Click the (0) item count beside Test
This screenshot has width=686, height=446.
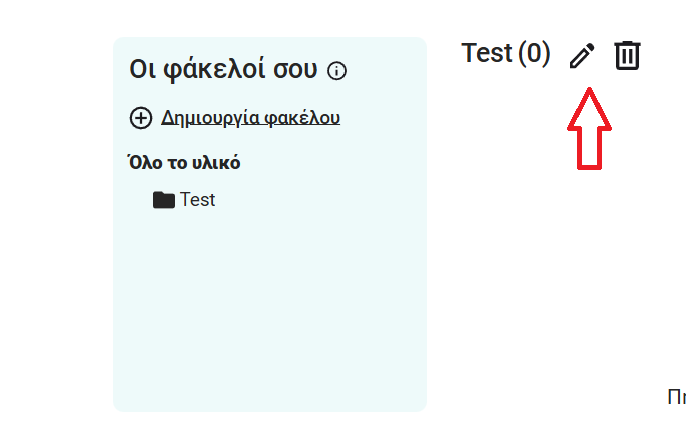(534, 53)
